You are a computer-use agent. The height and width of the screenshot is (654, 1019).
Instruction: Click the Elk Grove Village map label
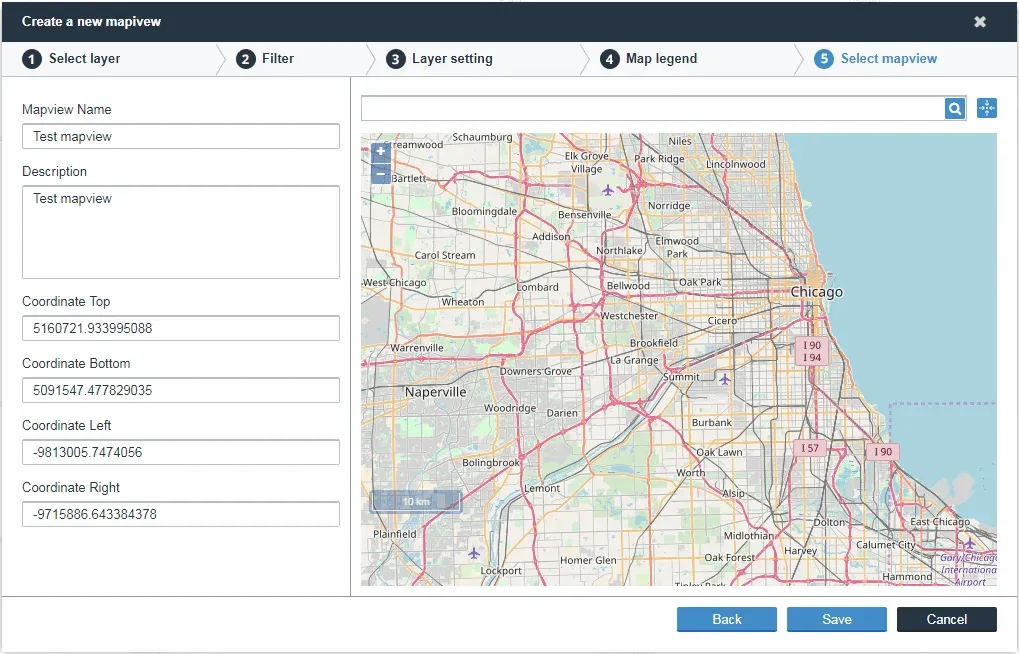[586, 163]
